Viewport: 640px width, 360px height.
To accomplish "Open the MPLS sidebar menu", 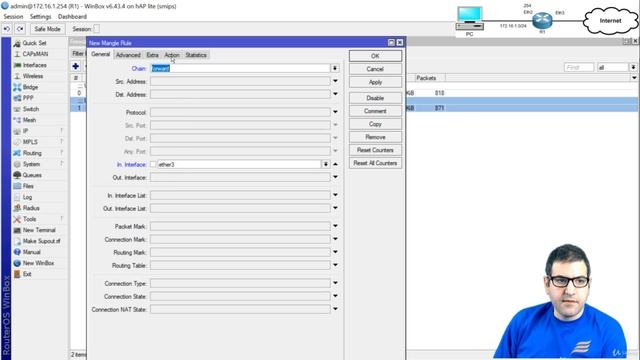I will click(x=30, y=142).
